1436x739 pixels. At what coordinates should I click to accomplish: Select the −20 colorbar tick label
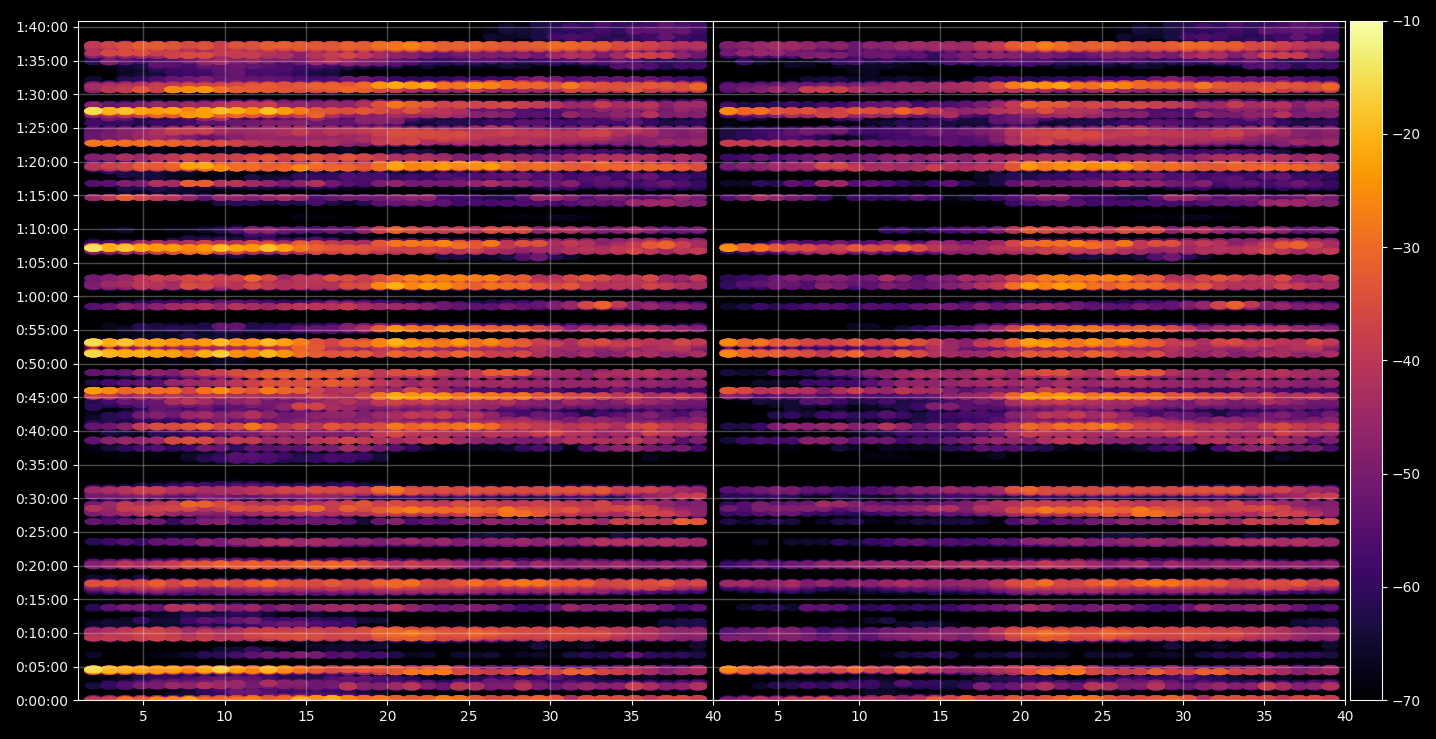[x=1406, y=135]
